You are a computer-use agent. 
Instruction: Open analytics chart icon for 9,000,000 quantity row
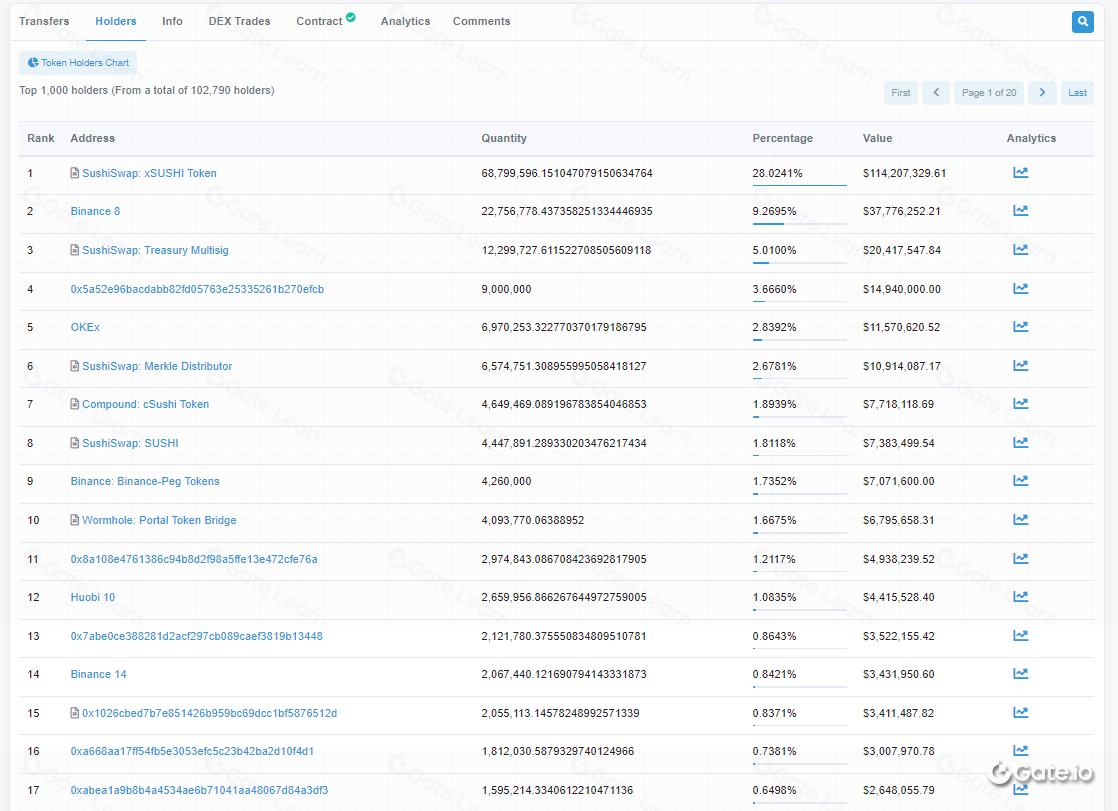coord(1020,289)
